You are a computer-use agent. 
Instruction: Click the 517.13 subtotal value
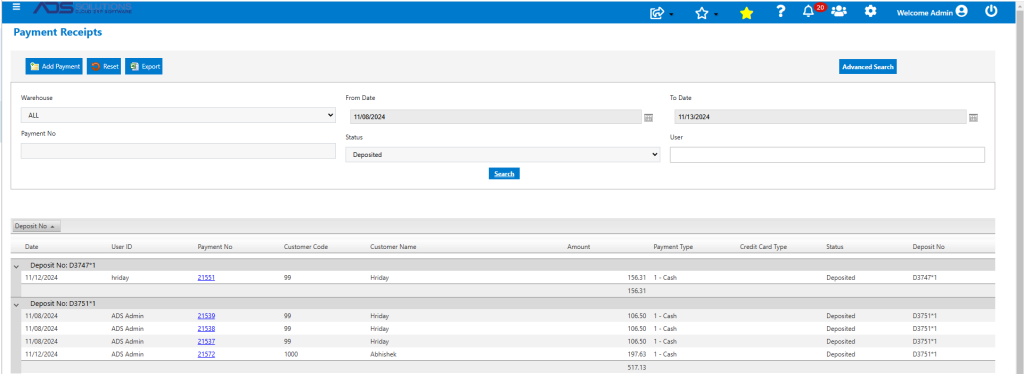coord(637,367)
